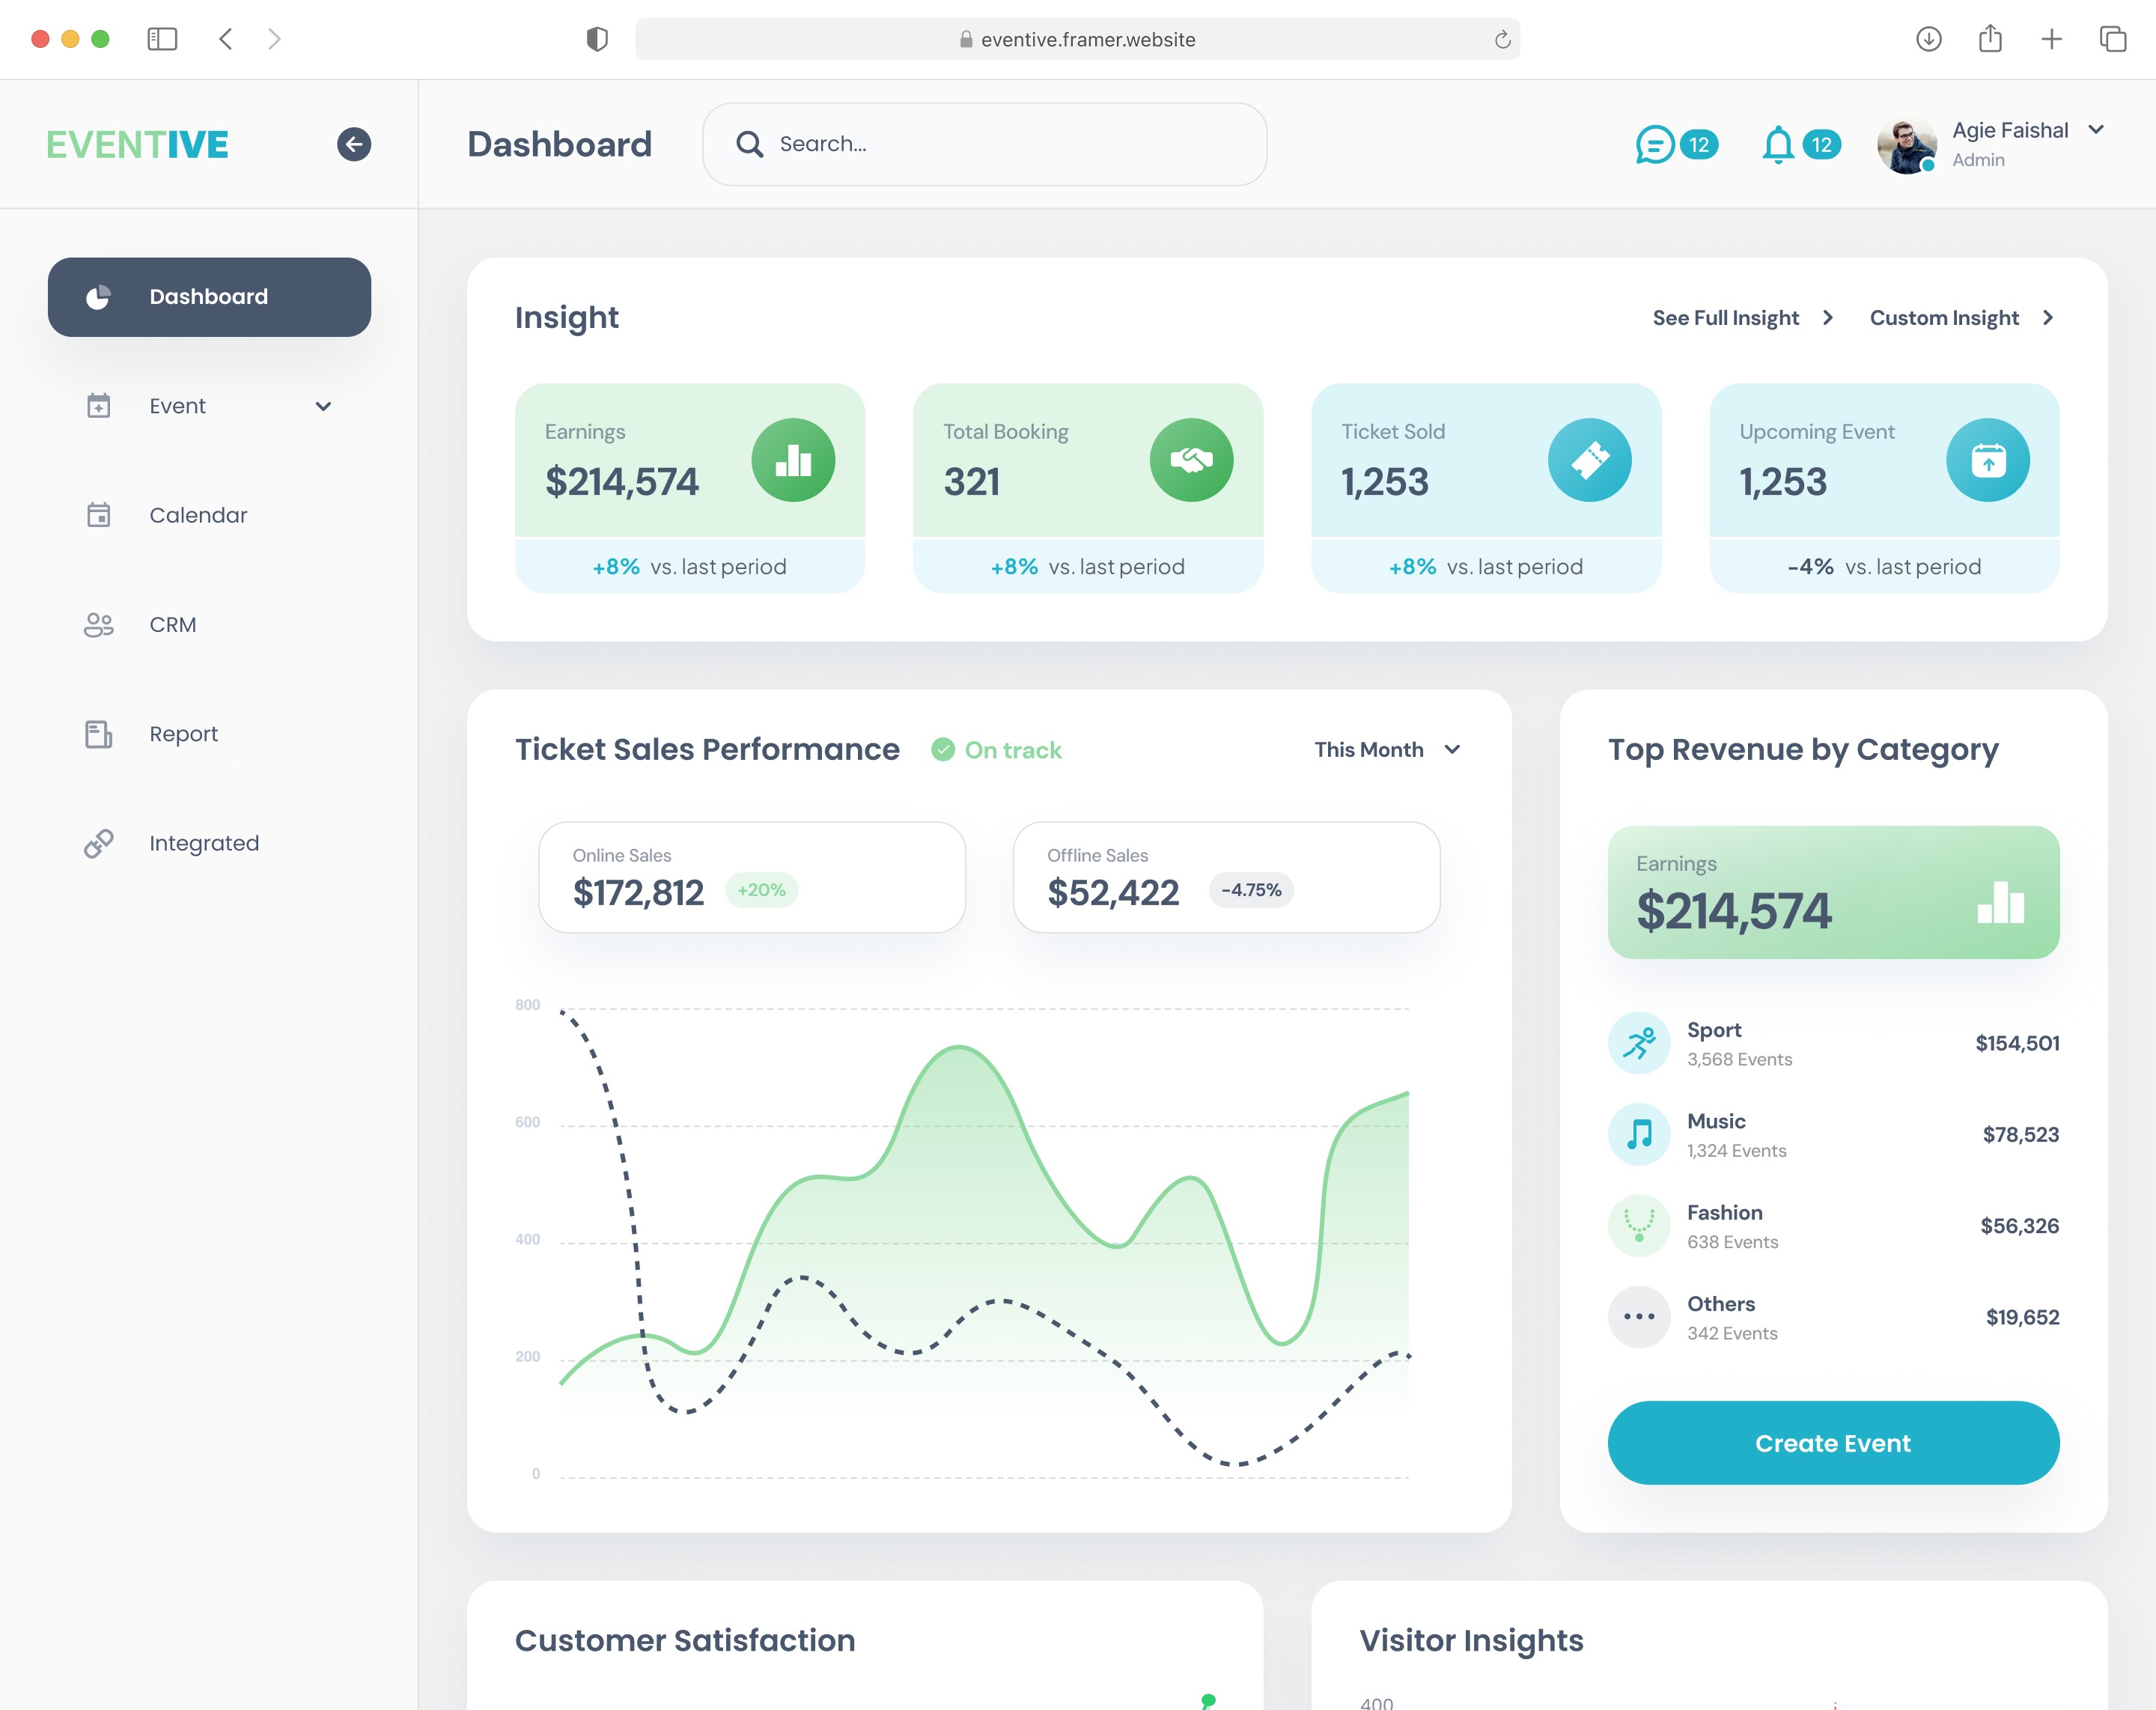
Task: Open the Agie Faishal profile dropdown
Action: tap(2096, 130)
